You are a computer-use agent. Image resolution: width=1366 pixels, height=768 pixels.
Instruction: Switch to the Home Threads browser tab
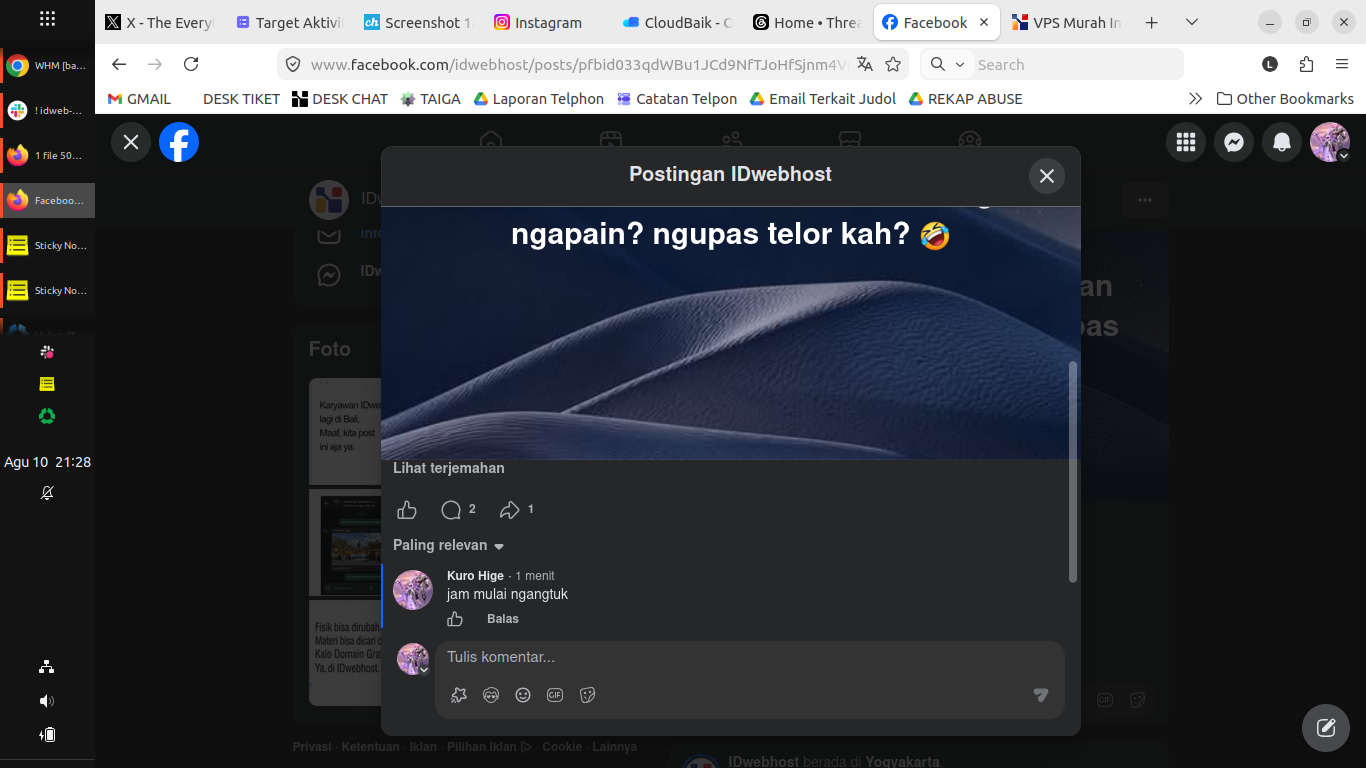[806, 22]
